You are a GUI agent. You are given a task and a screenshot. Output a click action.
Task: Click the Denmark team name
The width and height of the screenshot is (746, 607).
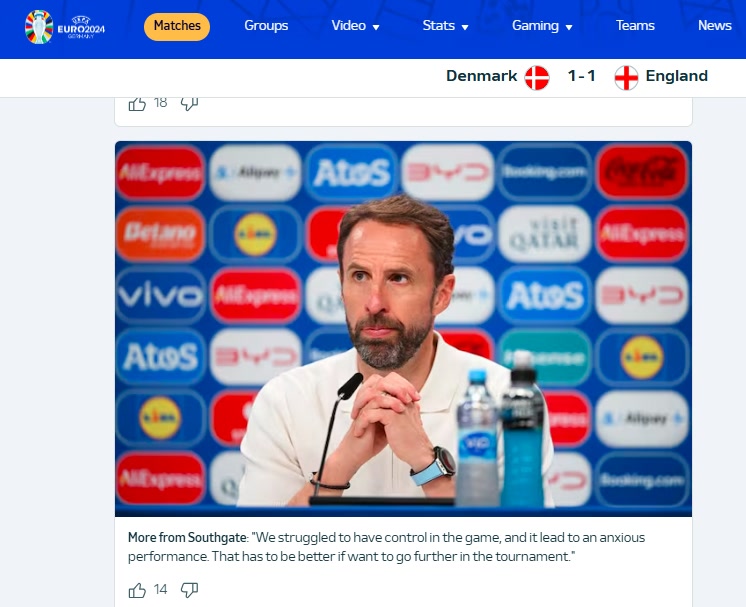[x=481, y=76]
